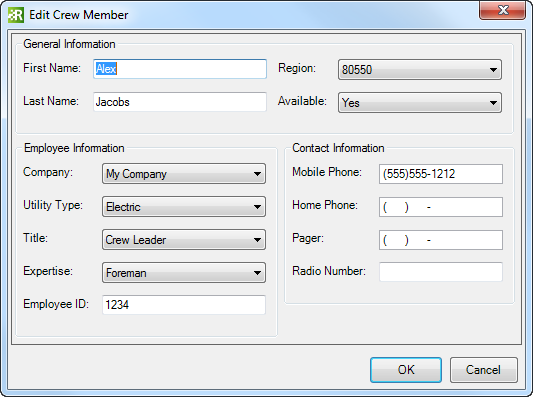Open the Expertise dropdown showing Foreman
The image size is (533, 397).
(184, 273)
